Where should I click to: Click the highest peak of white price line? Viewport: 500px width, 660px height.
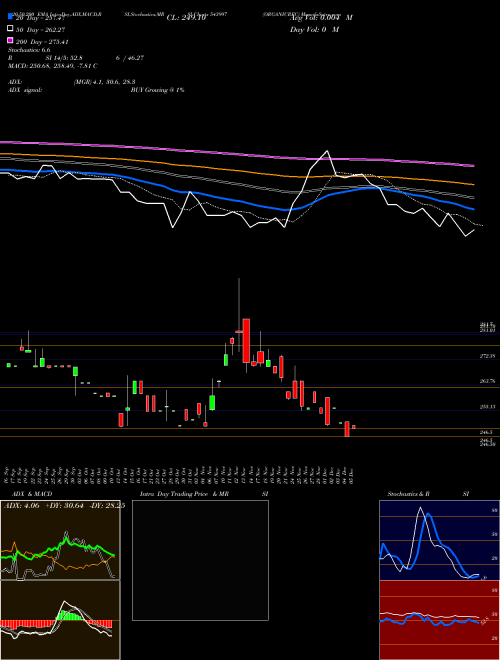[x=327, y=151]
